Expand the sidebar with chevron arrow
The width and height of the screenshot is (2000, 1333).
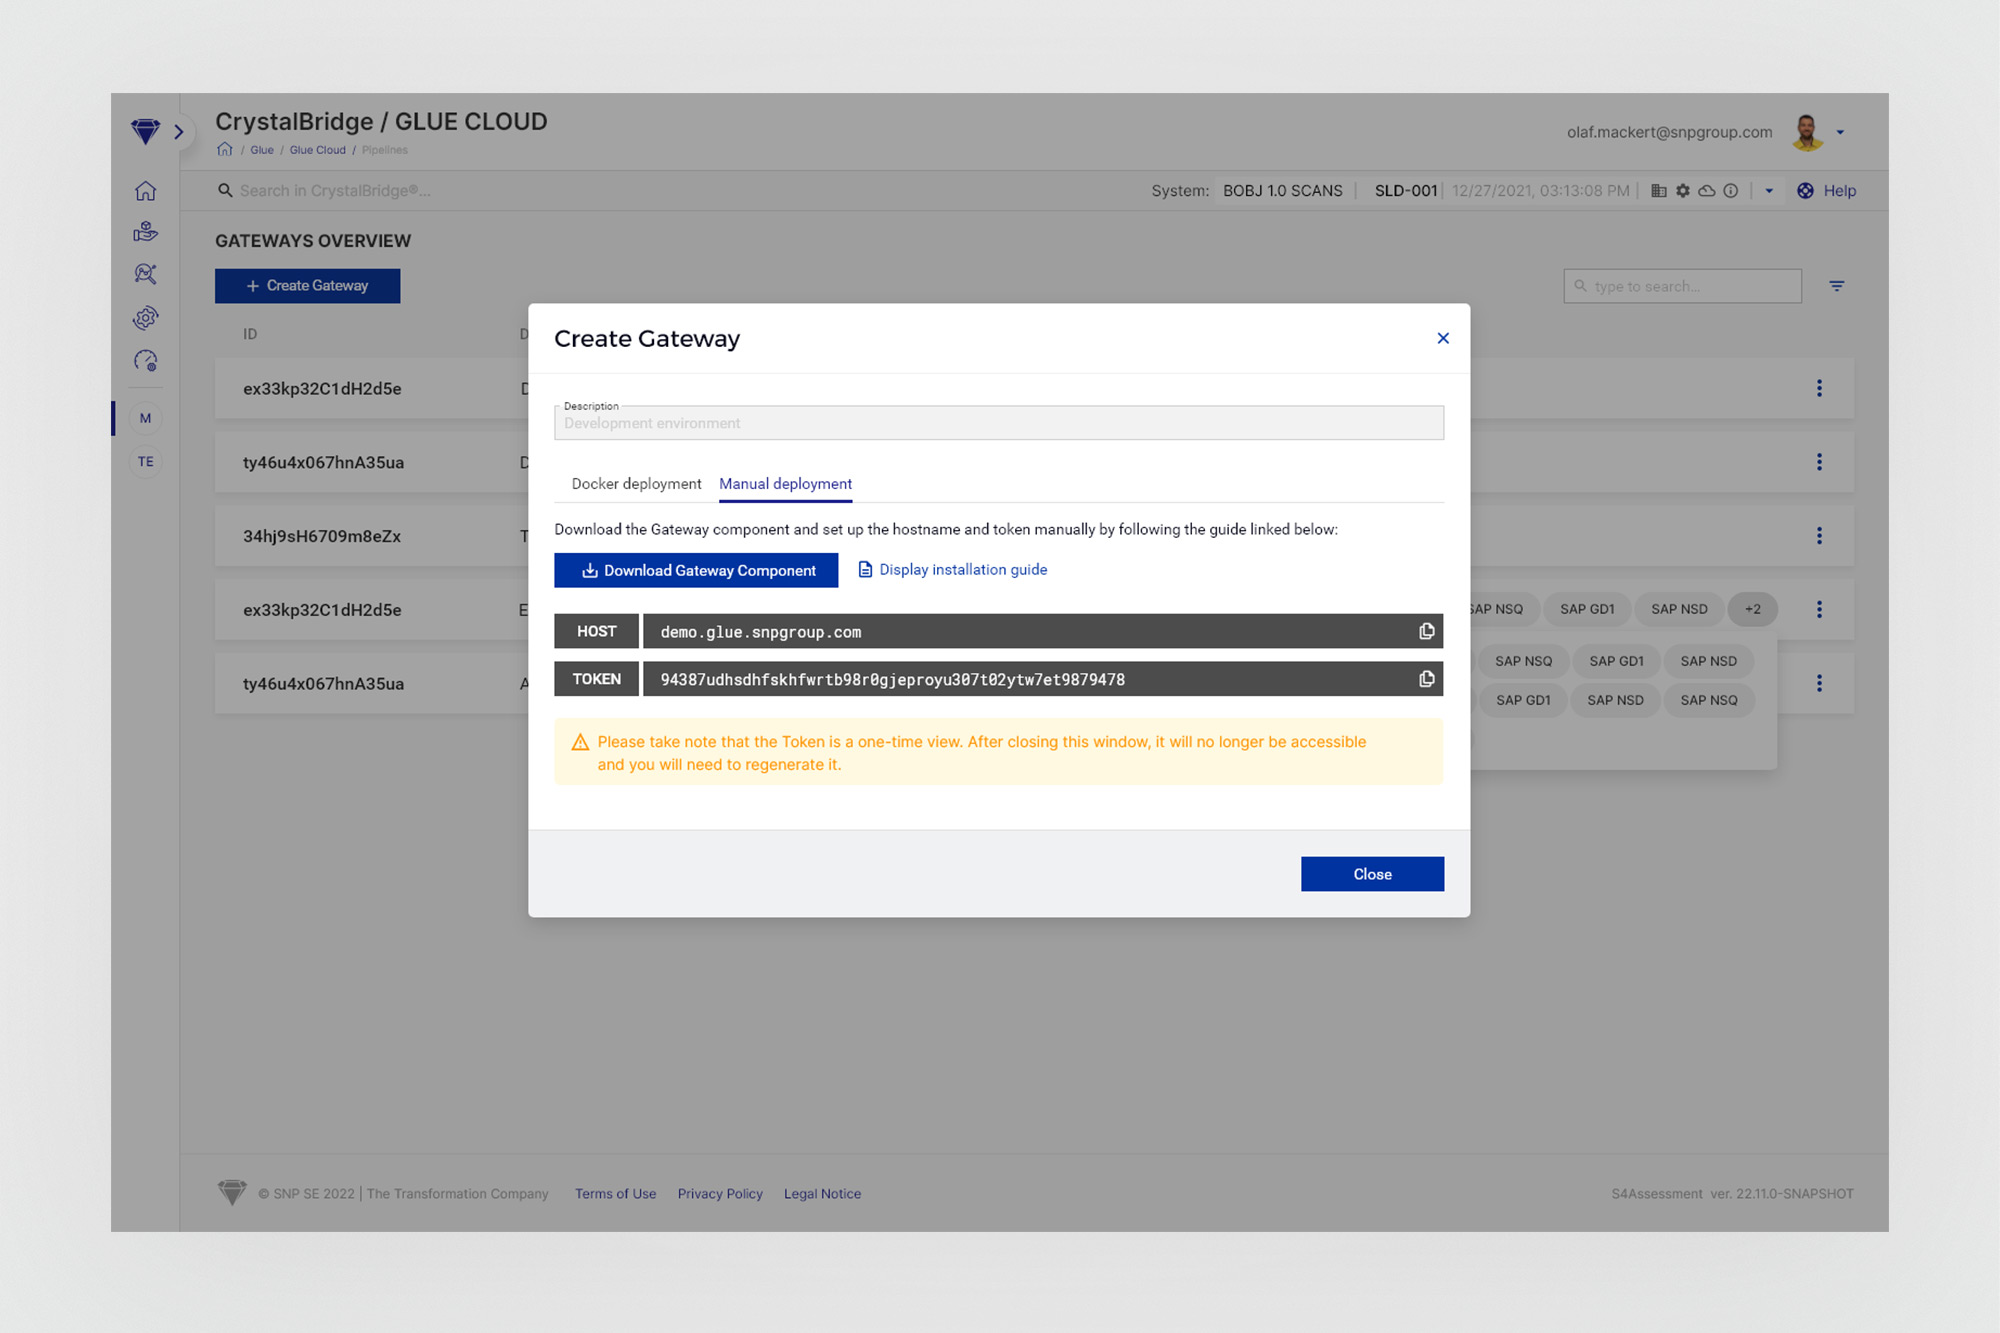(179, 132)
